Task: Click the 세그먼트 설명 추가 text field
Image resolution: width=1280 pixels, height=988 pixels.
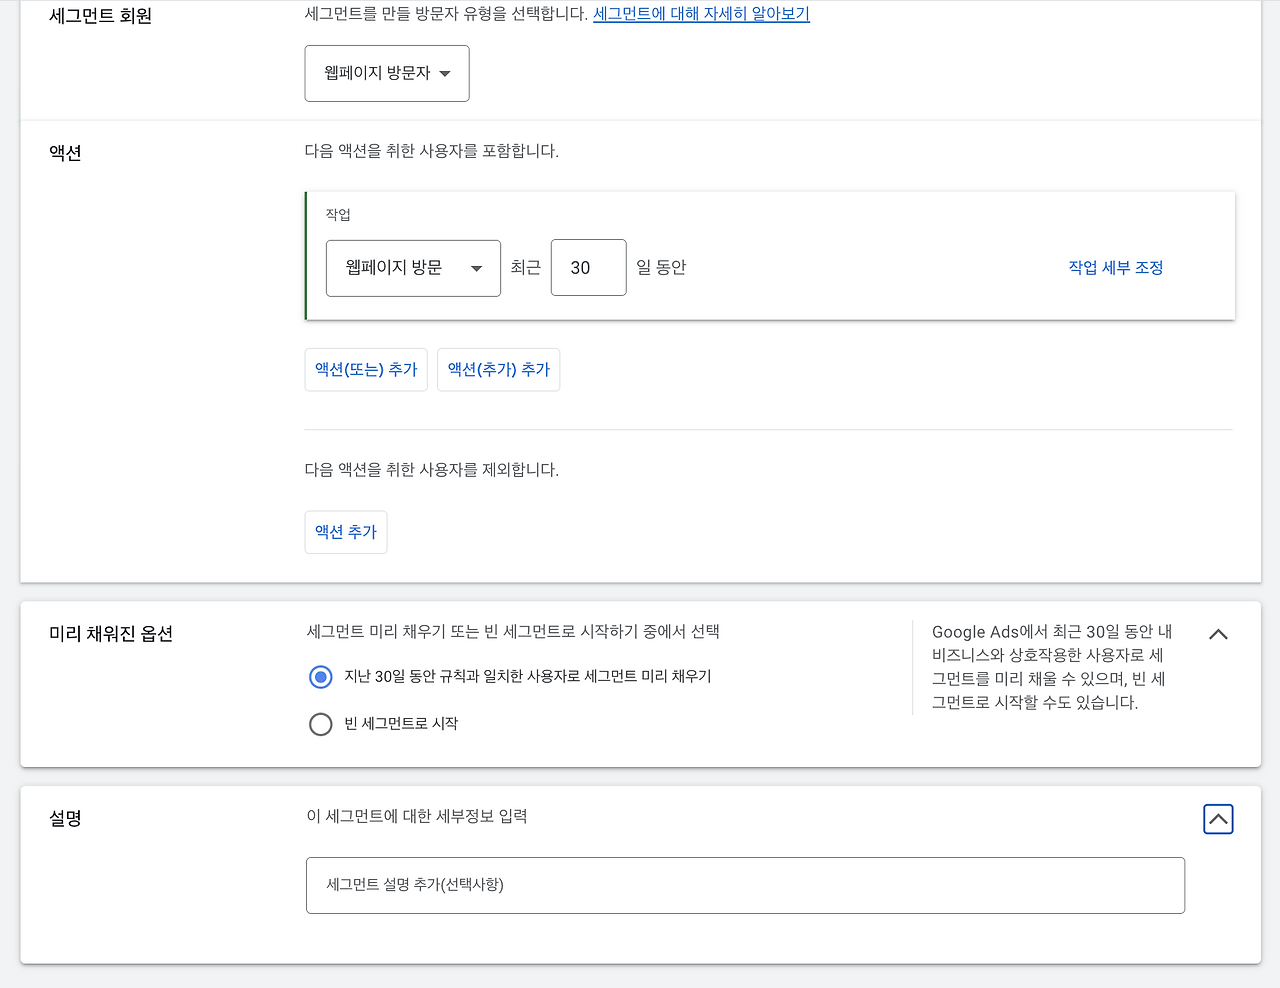Action: click(744, 885)
